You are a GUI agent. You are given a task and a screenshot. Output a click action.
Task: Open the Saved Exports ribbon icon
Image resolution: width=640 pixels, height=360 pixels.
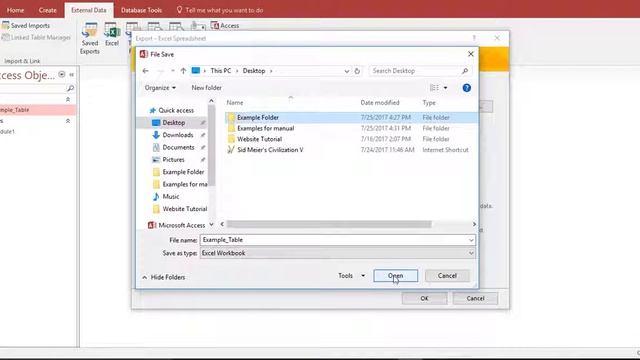click(x=90, y=38)
